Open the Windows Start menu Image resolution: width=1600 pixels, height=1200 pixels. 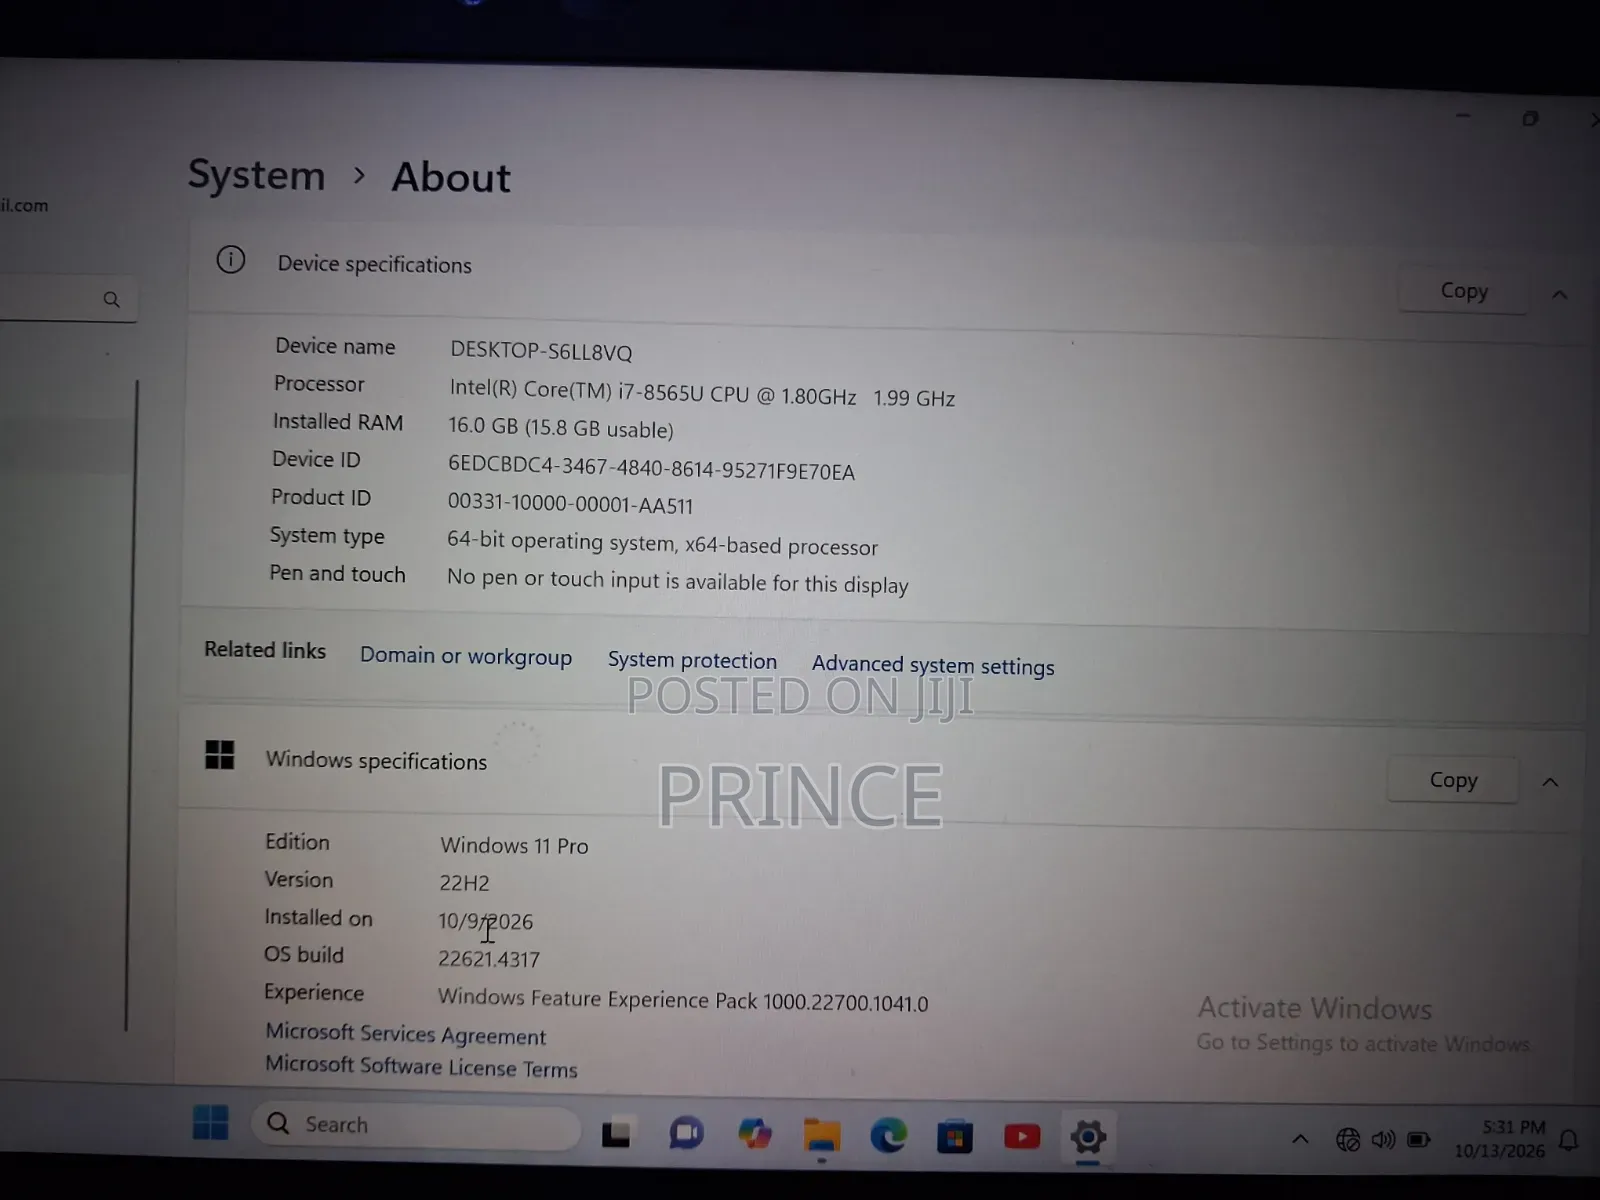[x=210, y=1123]
